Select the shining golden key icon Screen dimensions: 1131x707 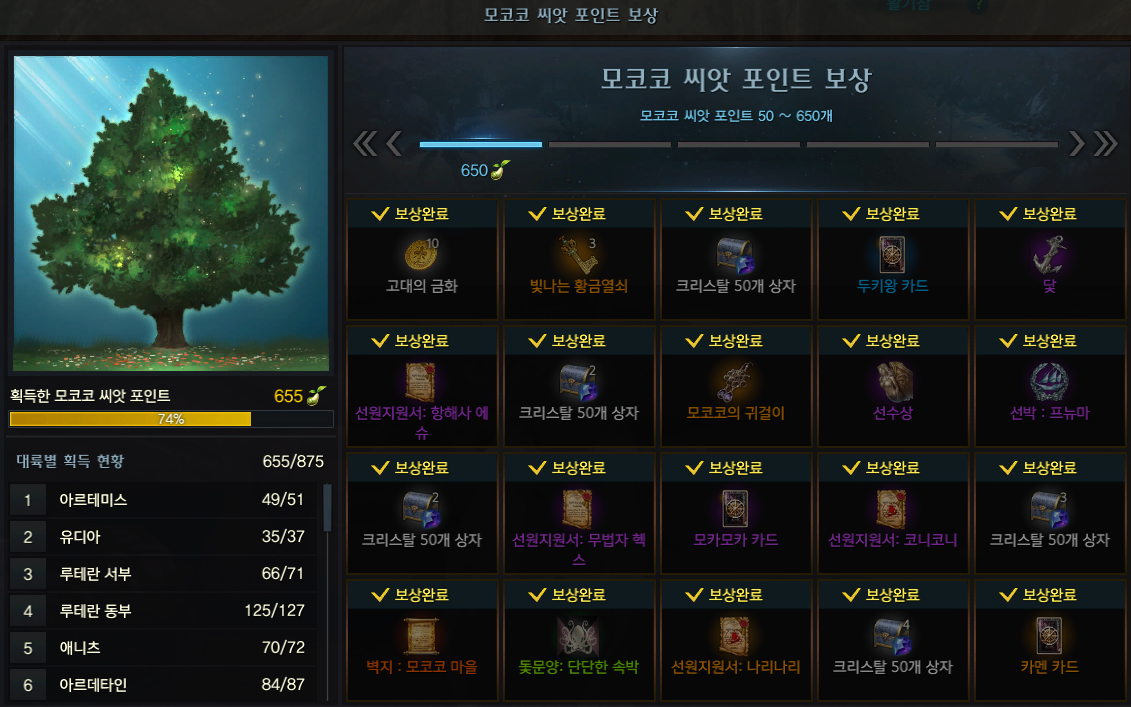(578, 255)
